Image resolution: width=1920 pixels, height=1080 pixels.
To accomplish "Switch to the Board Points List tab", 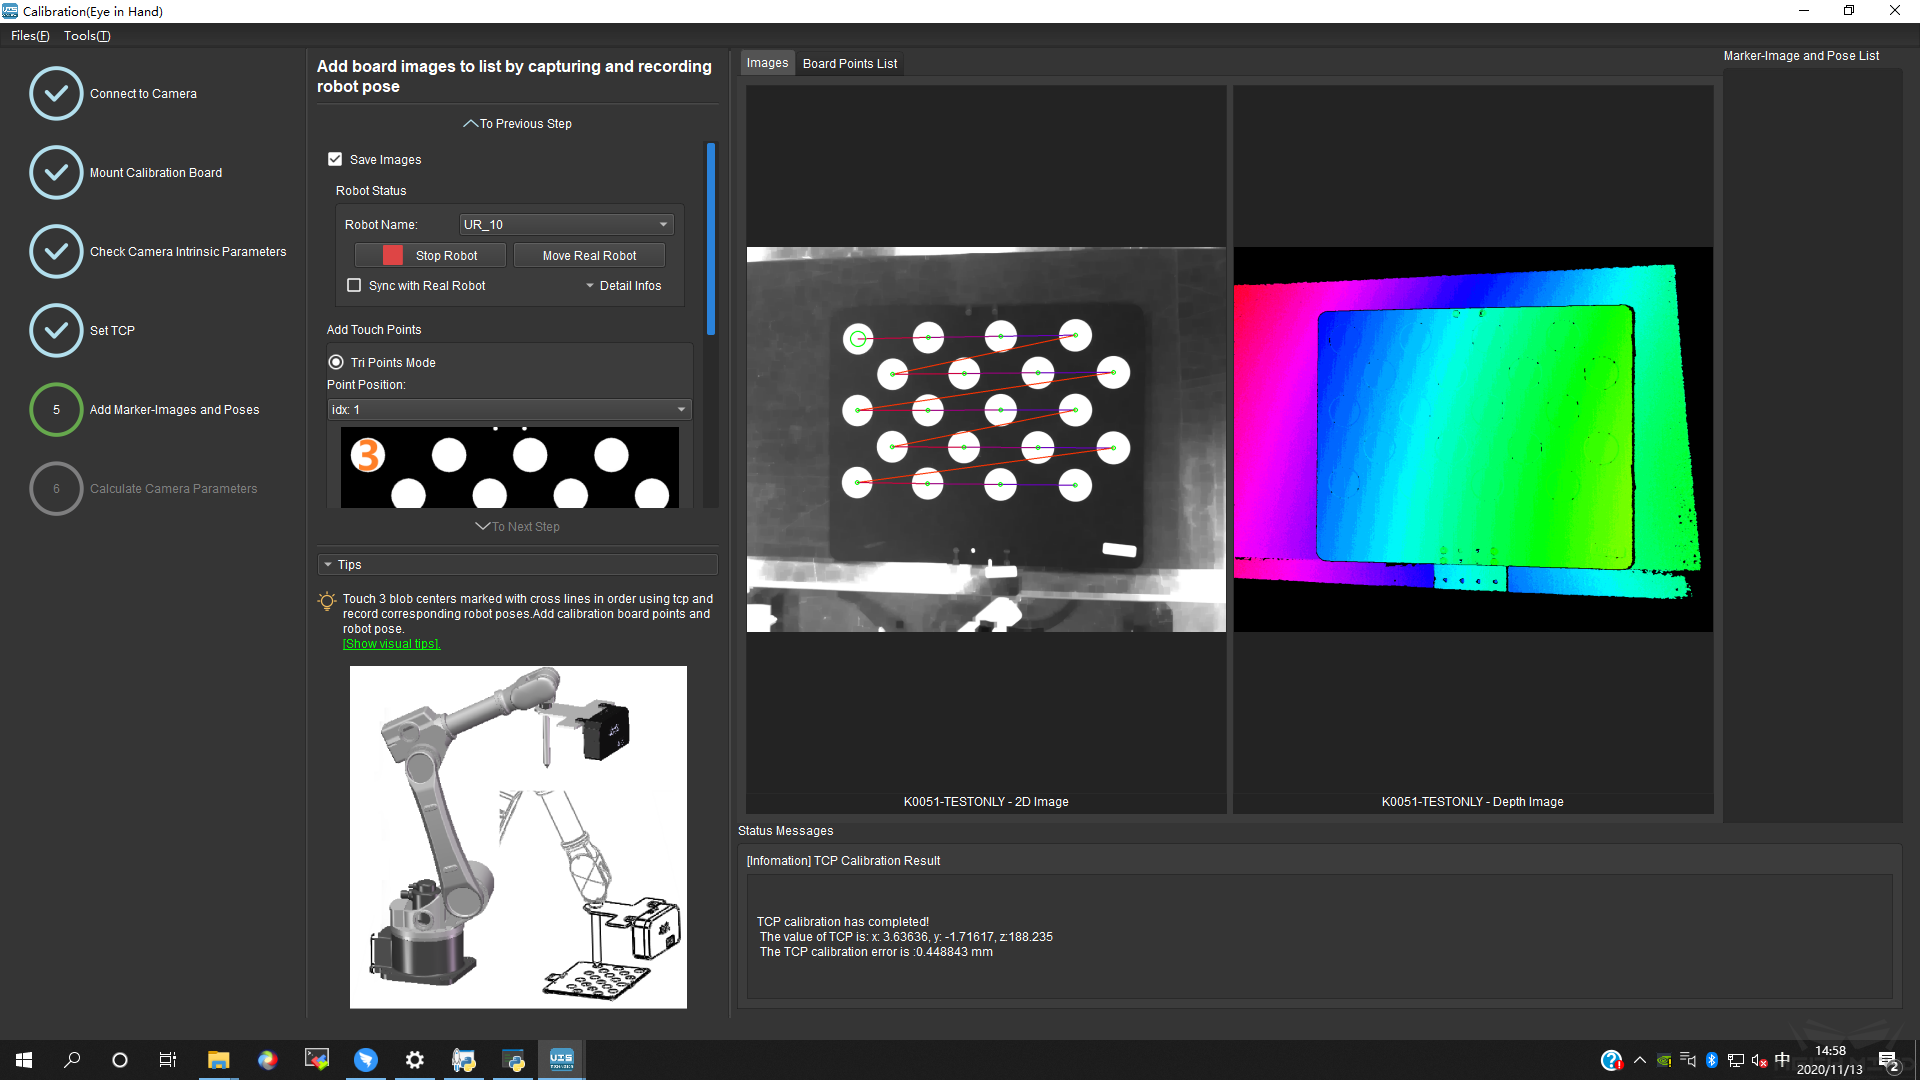I will [849, 64].
